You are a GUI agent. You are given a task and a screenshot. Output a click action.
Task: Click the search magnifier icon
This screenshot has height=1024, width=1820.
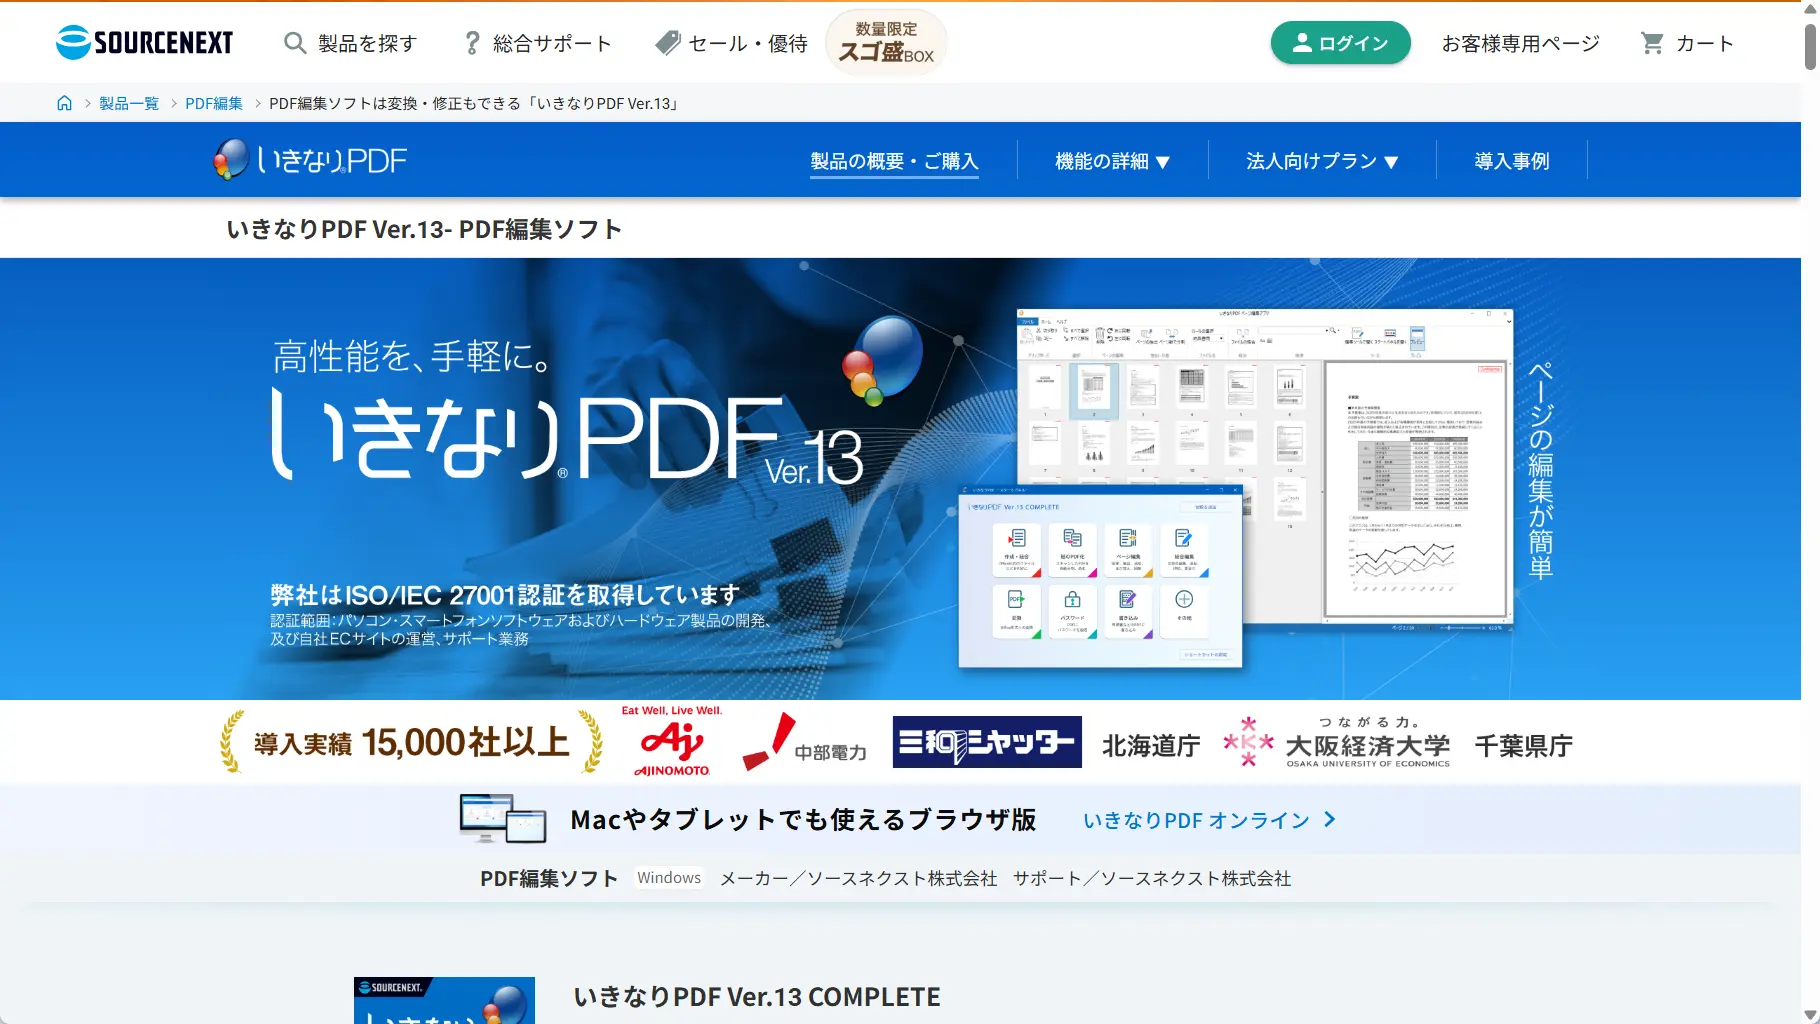[x=295, y=43]
